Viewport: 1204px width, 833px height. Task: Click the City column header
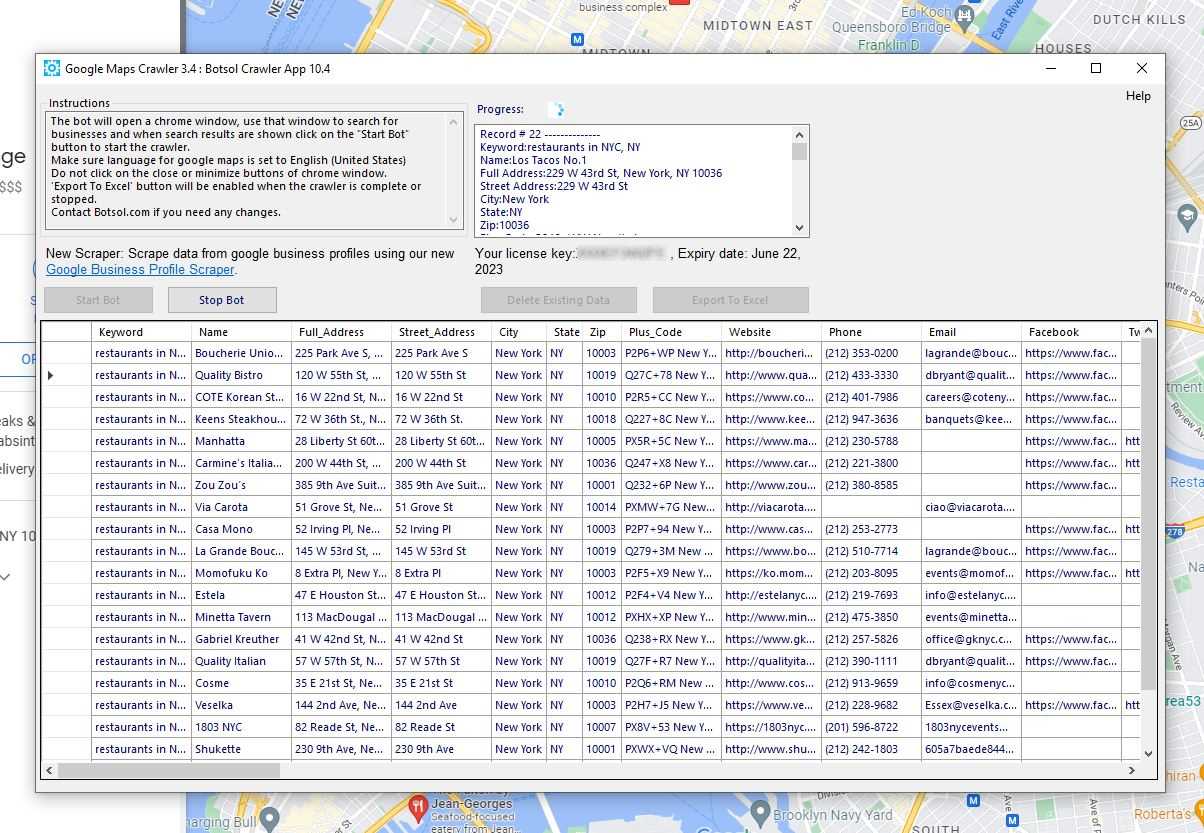pyautogui.click(x=519, y=332)
